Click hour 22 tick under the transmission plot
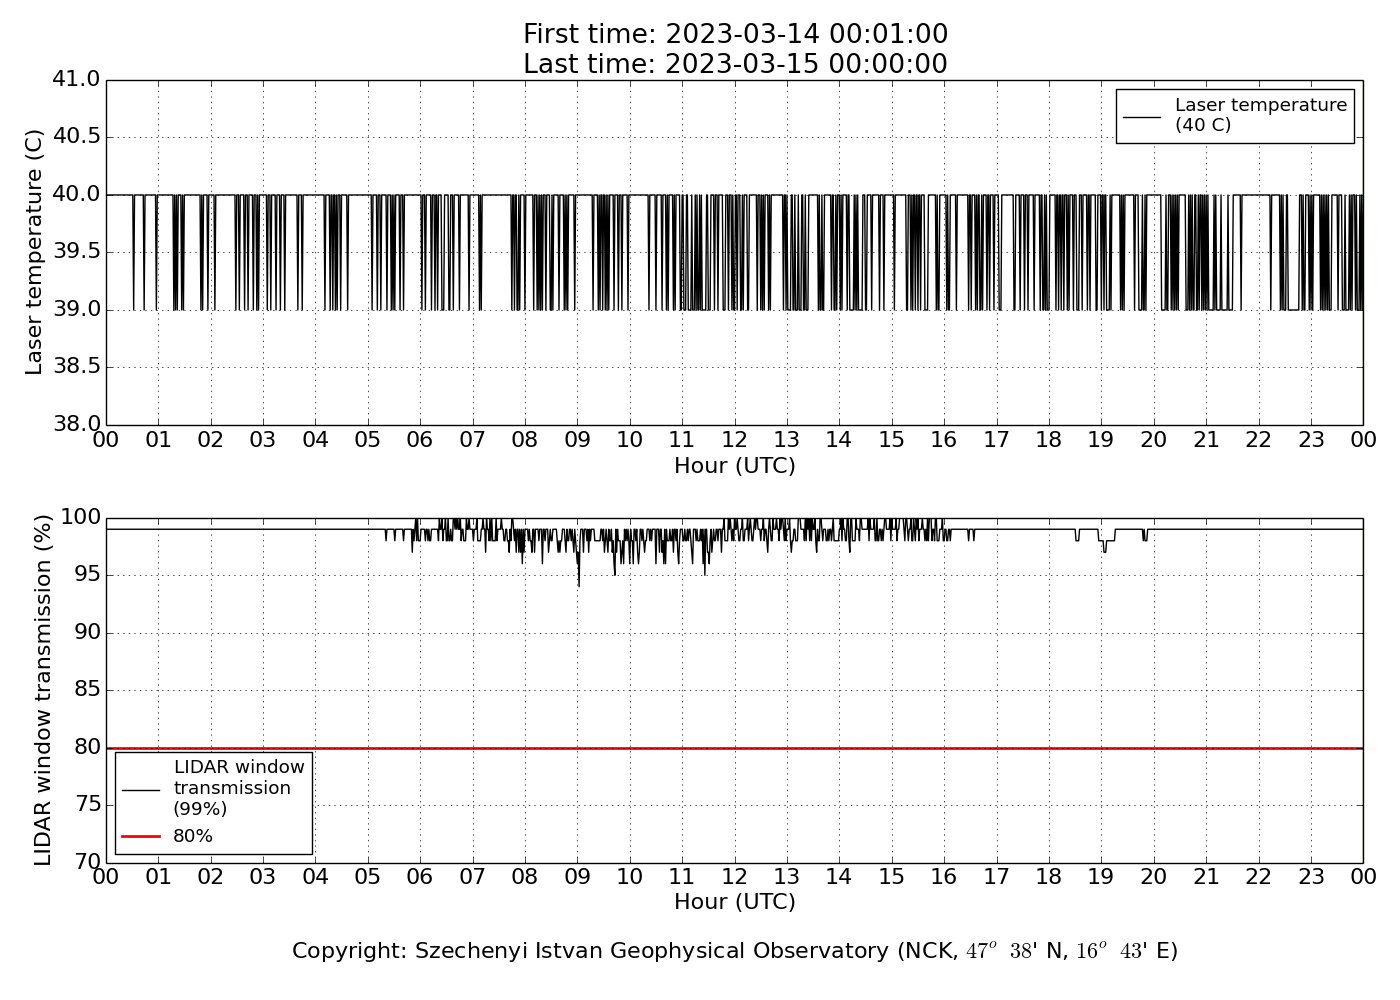 pyautogui.click(x=1258, y=877)
